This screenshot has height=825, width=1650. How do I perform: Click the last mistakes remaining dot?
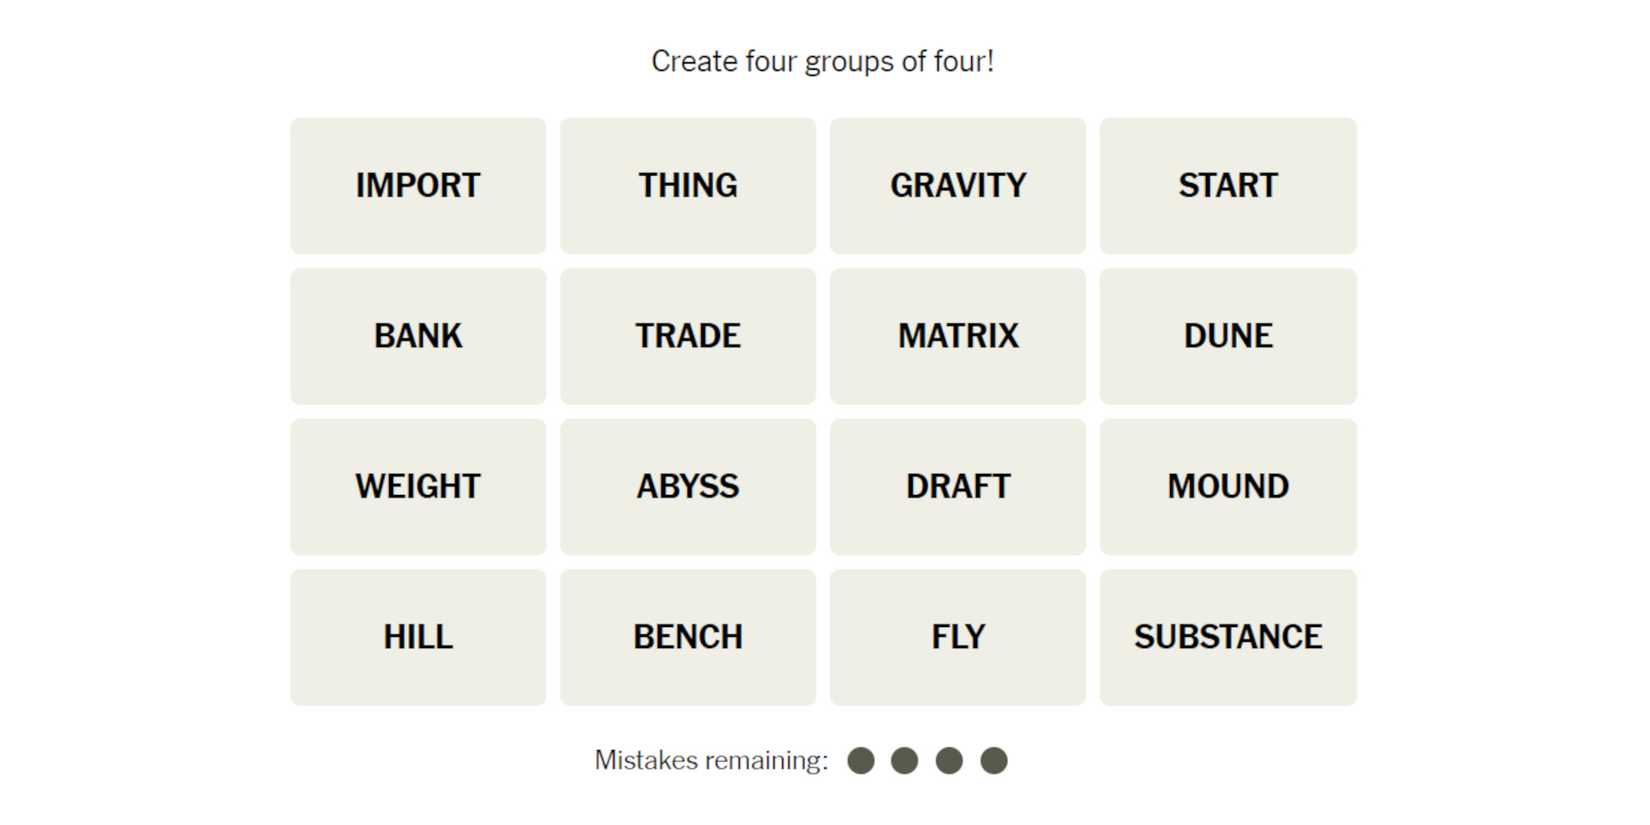tap(994, 761)
